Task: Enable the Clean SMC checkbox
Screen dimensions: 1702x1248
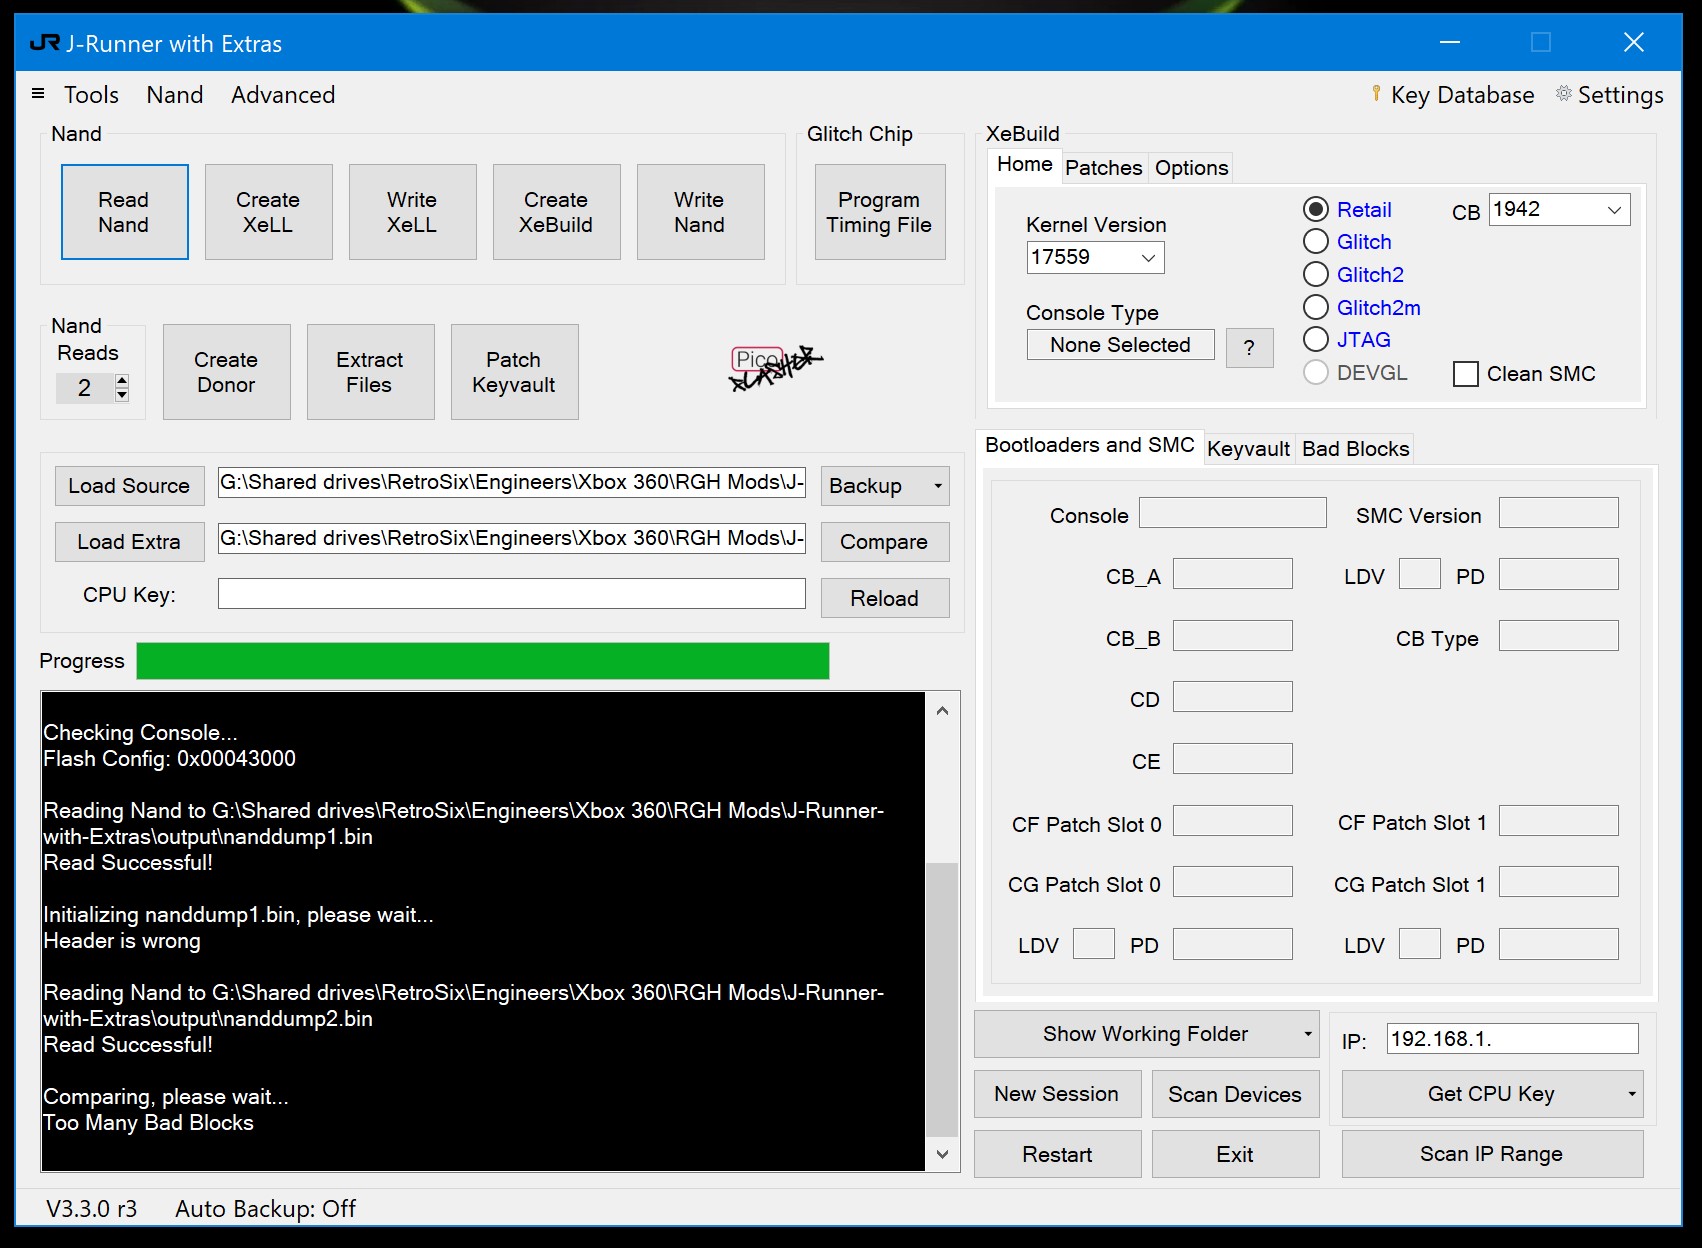Action: coord(1466,373)
